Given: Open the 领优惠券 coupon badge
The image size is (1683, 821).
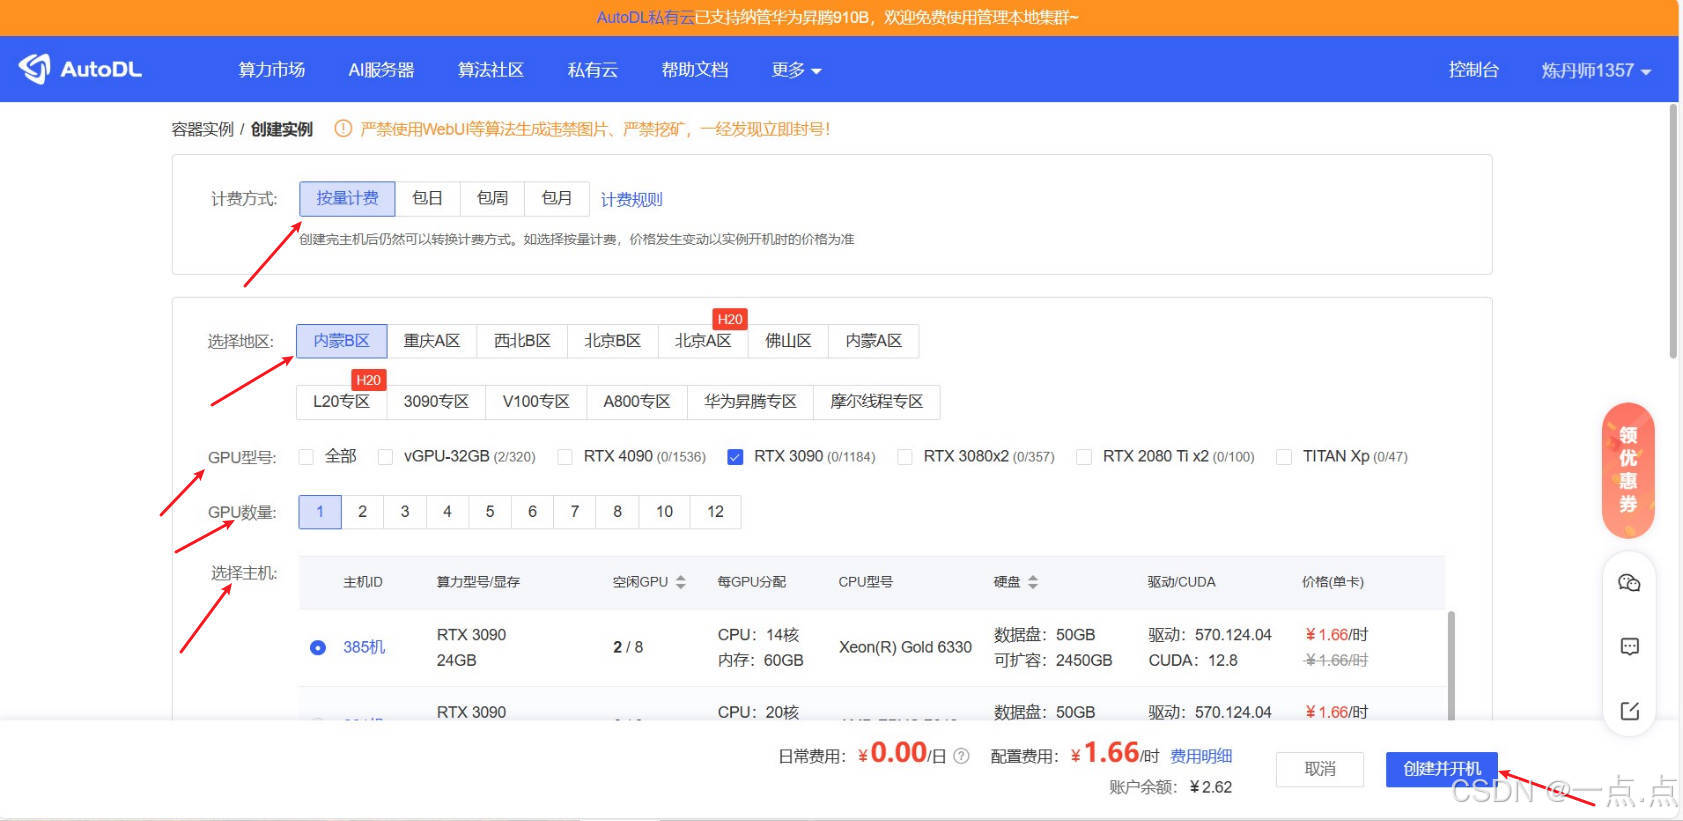Looking at the screenshot, I should pyautogui.click(x=1628, y=470).
